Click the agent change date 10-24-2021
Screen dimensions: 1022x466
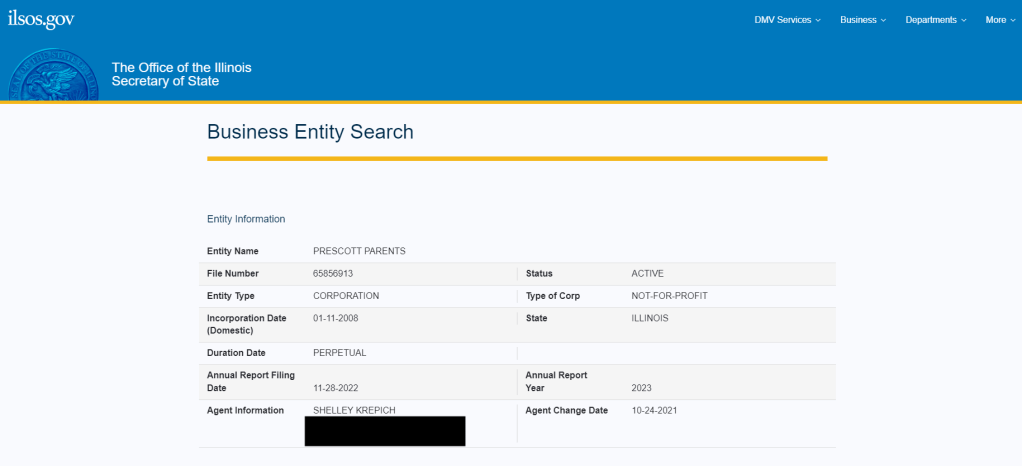click(x=655, y=410)
